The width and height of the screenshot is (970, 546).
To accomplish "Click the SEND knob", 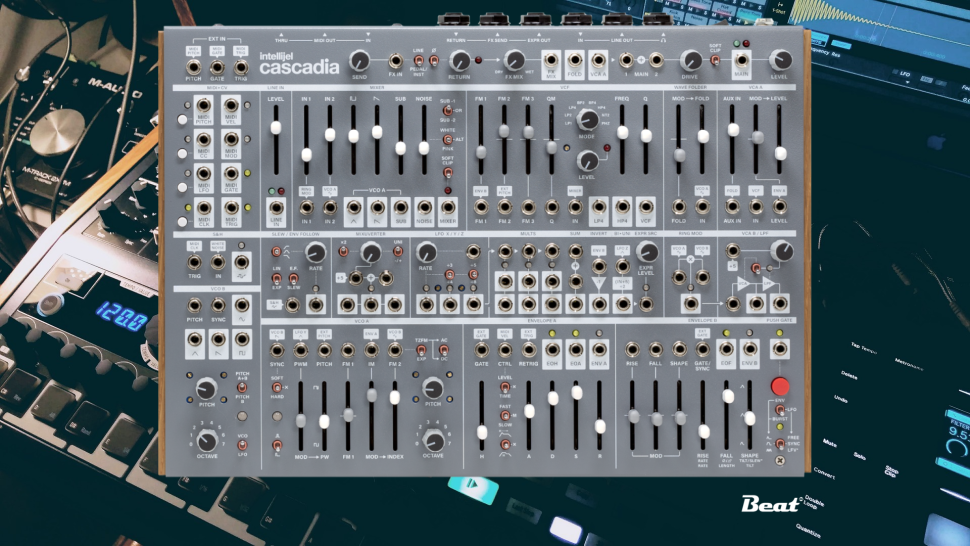I will coord(359,61).
